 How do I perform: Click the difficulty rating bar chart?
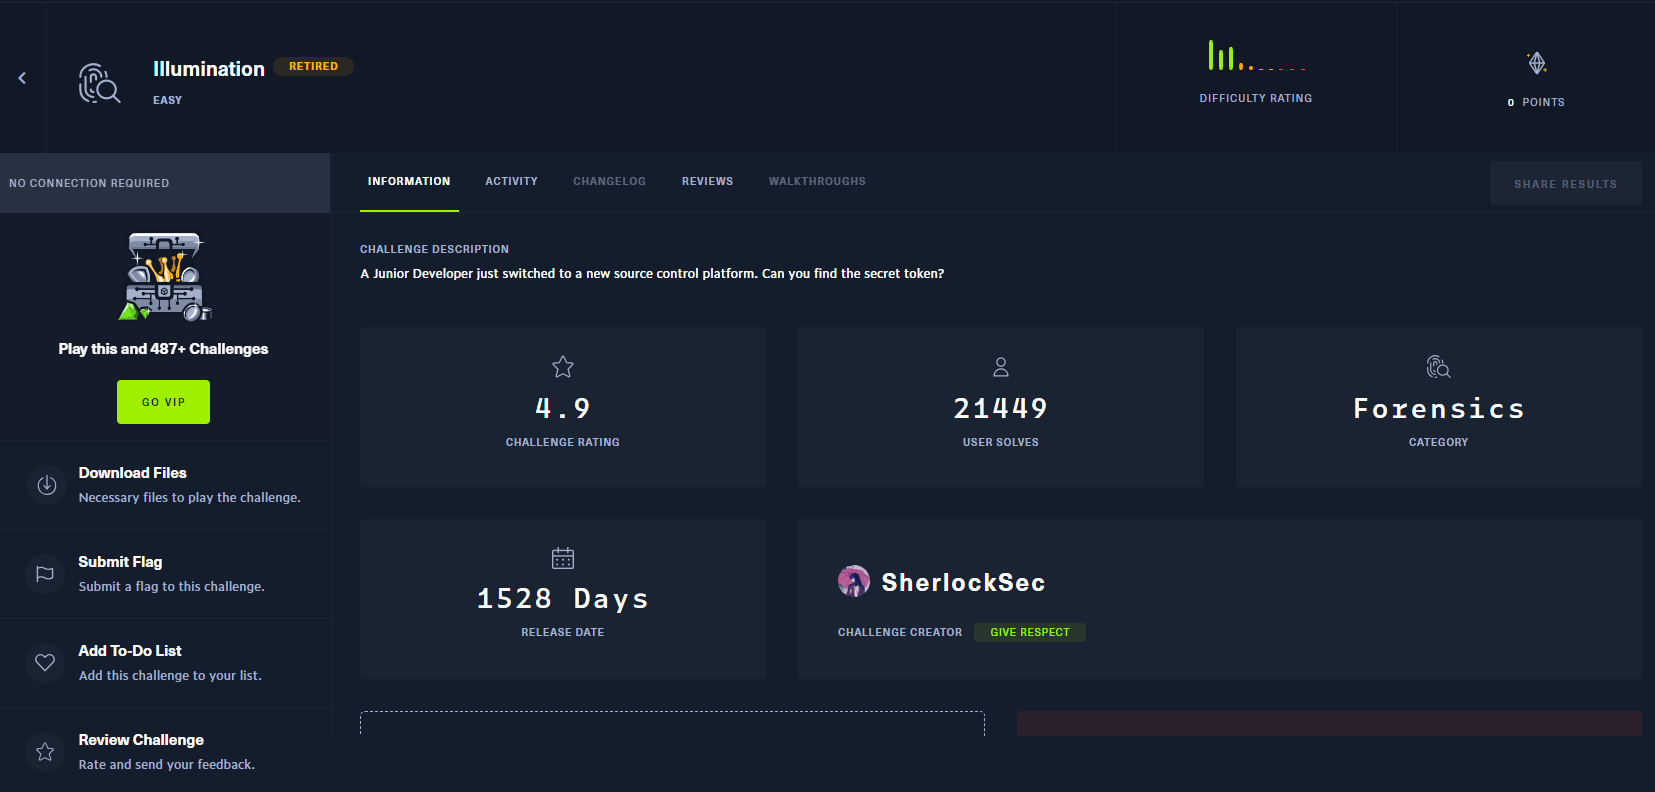(x=1256, y=56)
